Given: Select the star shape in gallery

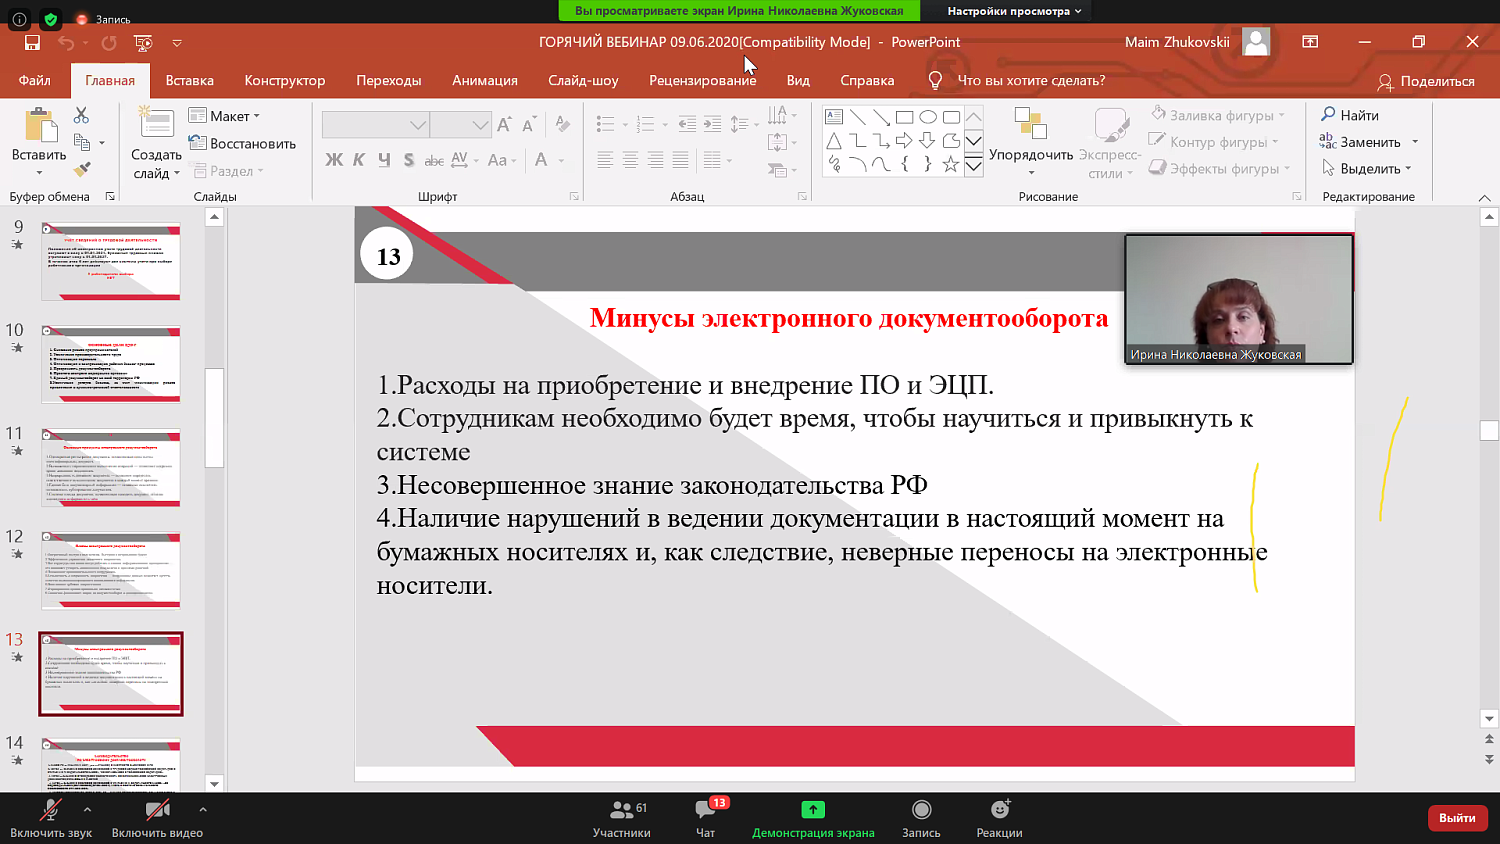Looking at the screenshot, I should 951,164.
